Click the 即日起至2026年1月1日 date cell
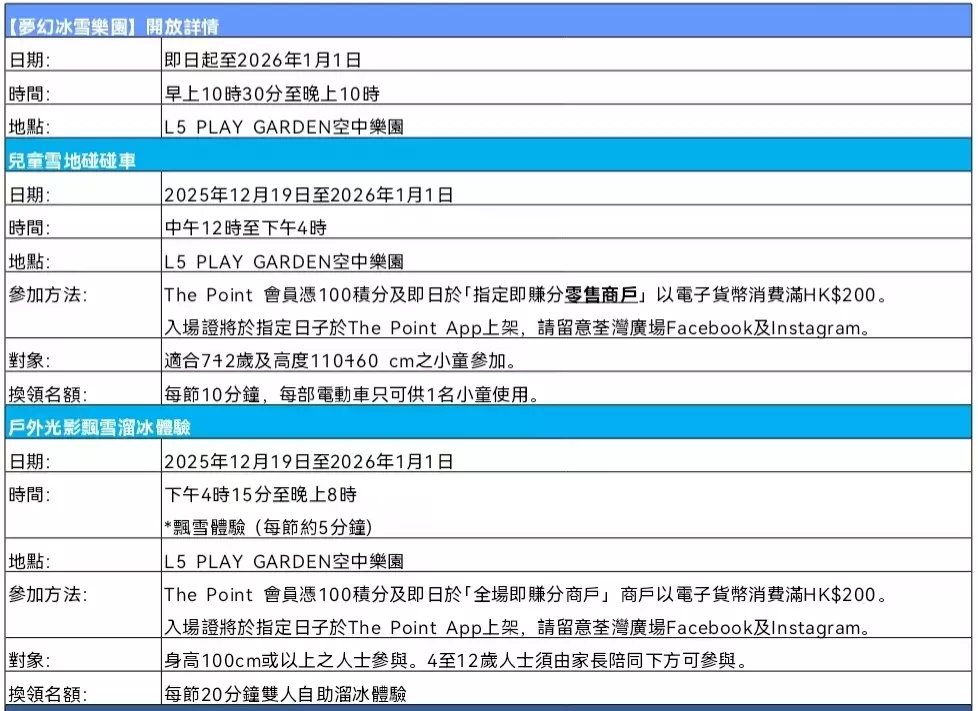The height and width of the screenshot is (711, 978). [x=262, y=60]
